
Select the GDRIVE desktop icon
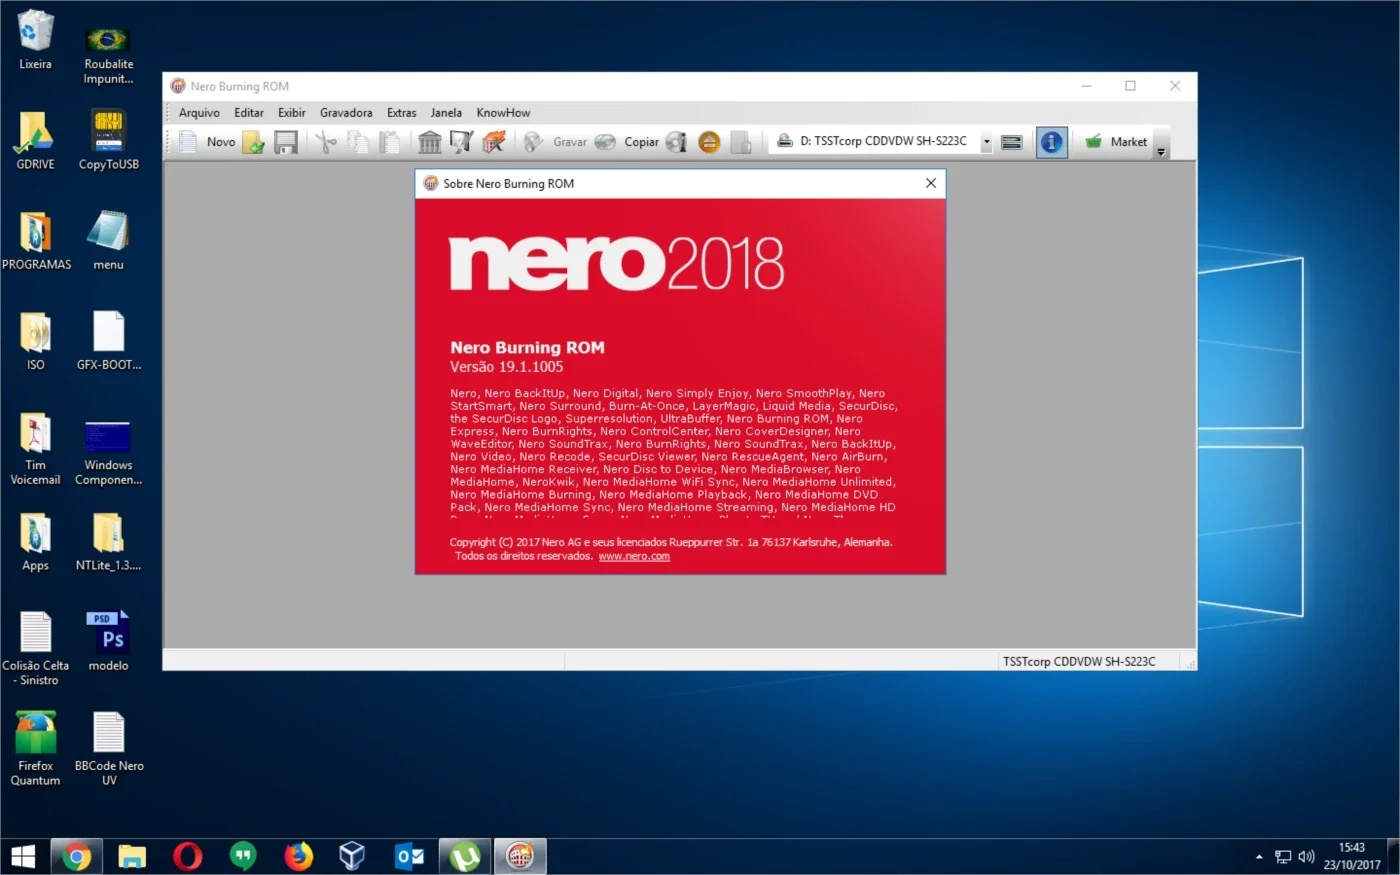tap(35, 141)
